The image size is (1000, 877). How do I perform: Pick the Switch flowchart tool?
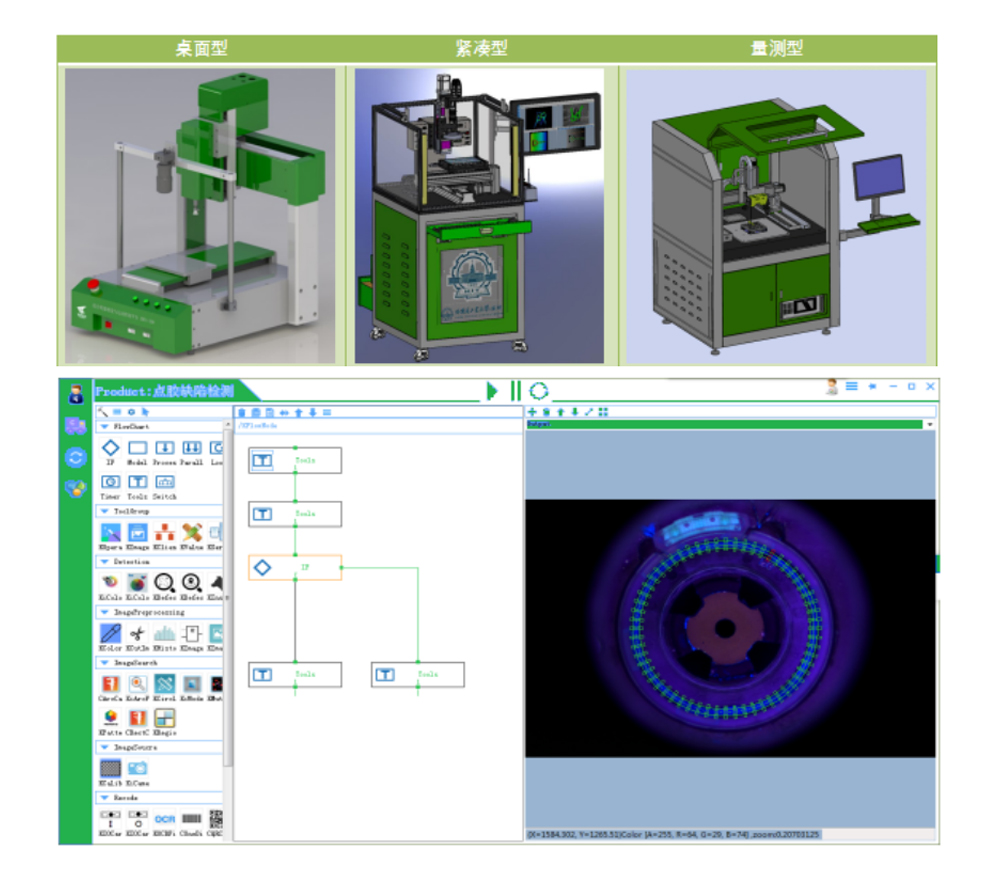tap(165, 482)
